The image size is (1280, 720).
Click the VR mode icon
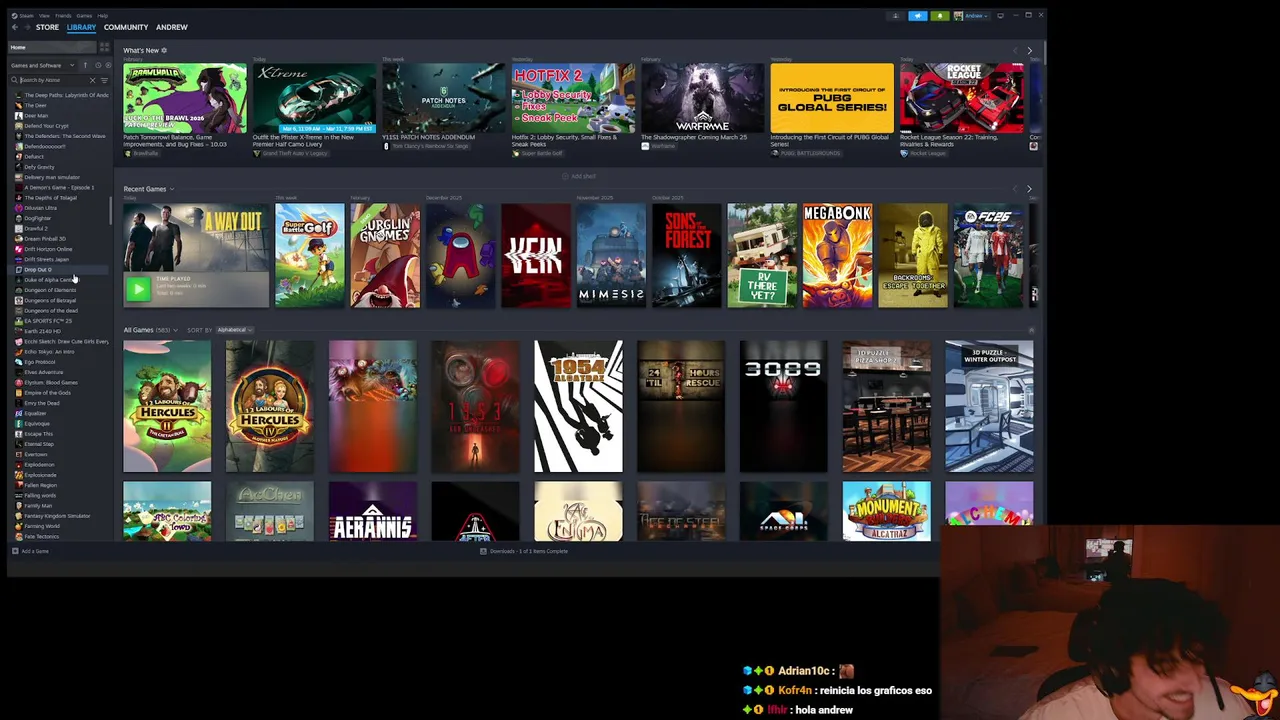(x=1000, y=16)
